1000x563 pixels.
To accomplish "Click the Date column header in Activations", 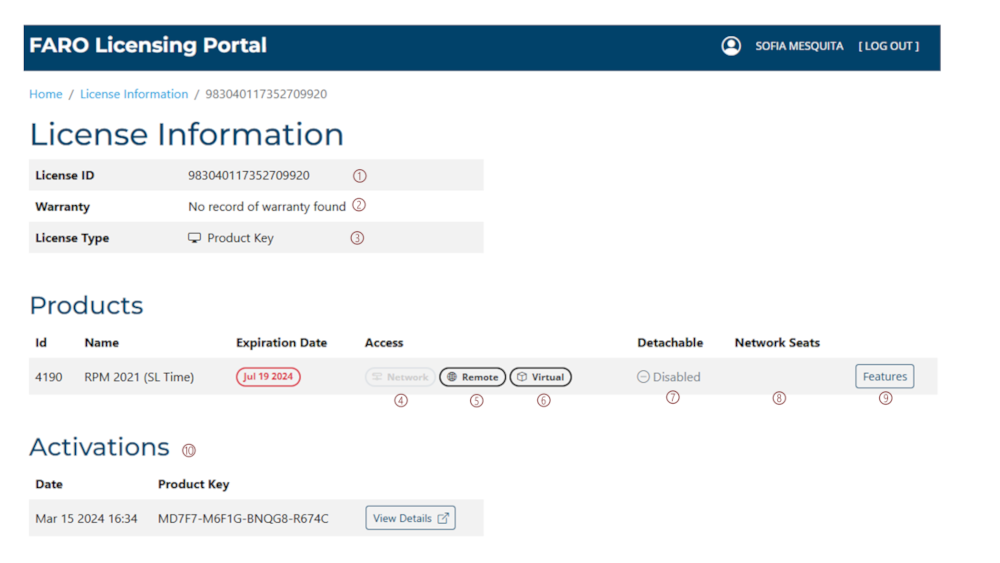I will coord(49,484).
